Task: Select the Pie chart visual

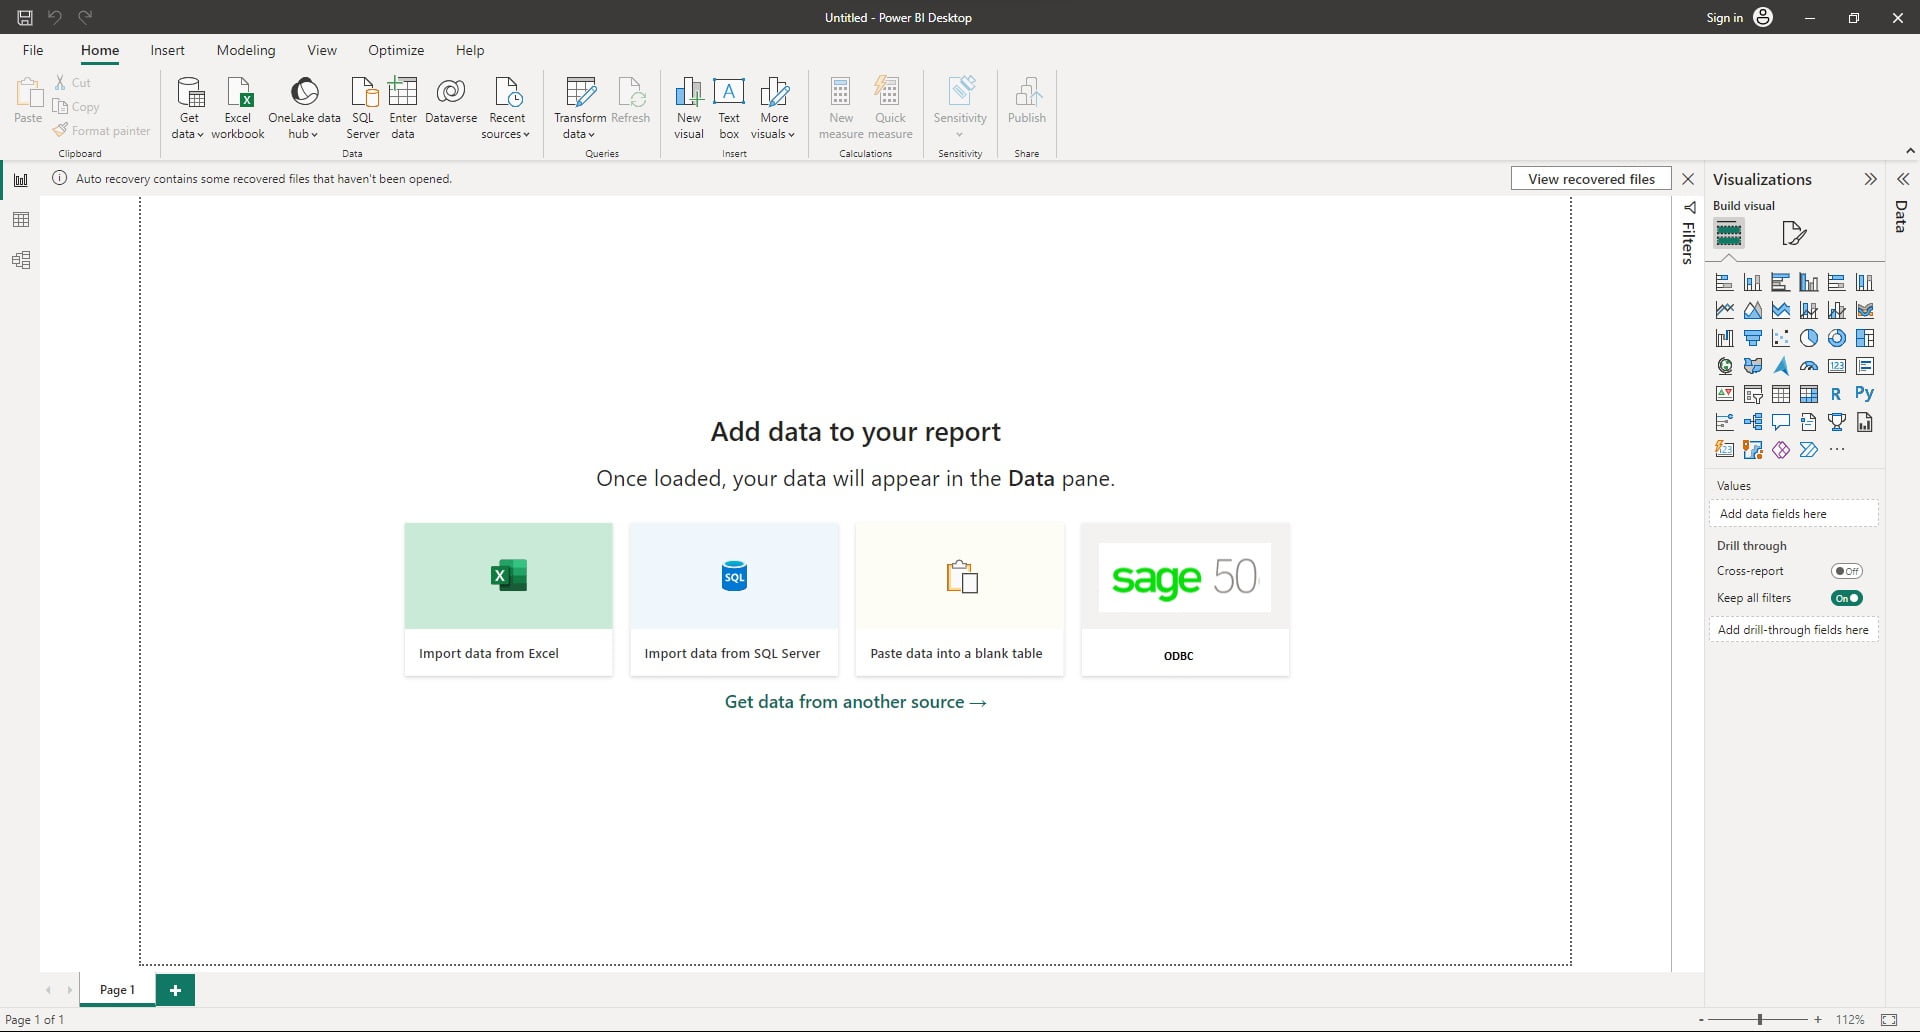Action: pos(1809,338)
